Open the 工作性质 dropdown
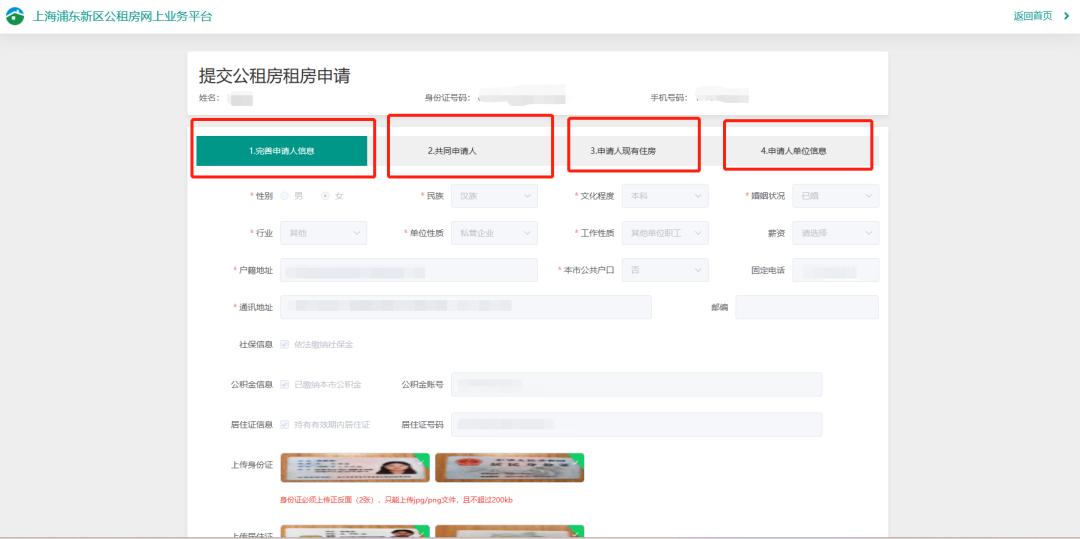This screenshot has height=539, width=1080. 665,233
